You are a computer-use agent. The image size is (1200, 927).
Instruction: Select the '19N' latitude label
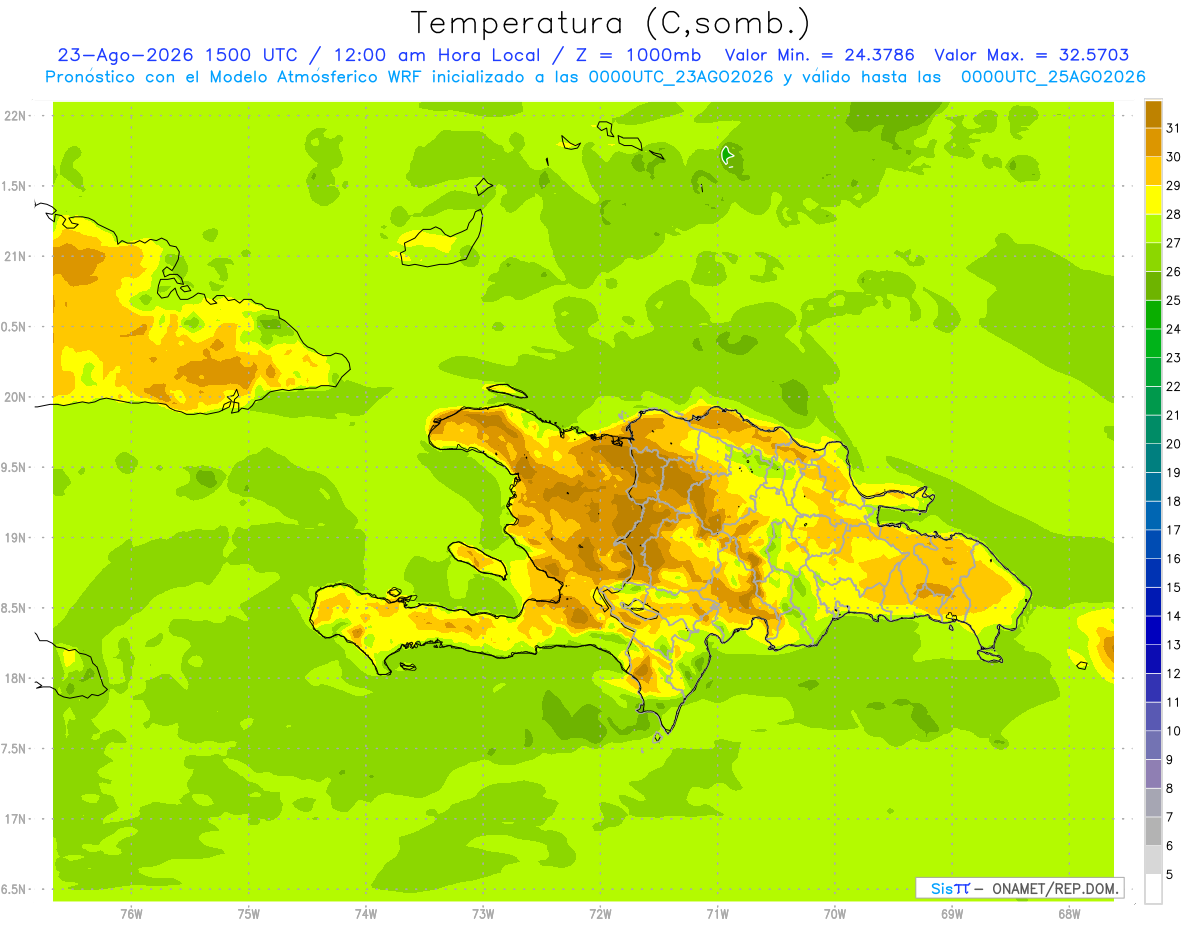click(x=15, y=538)
